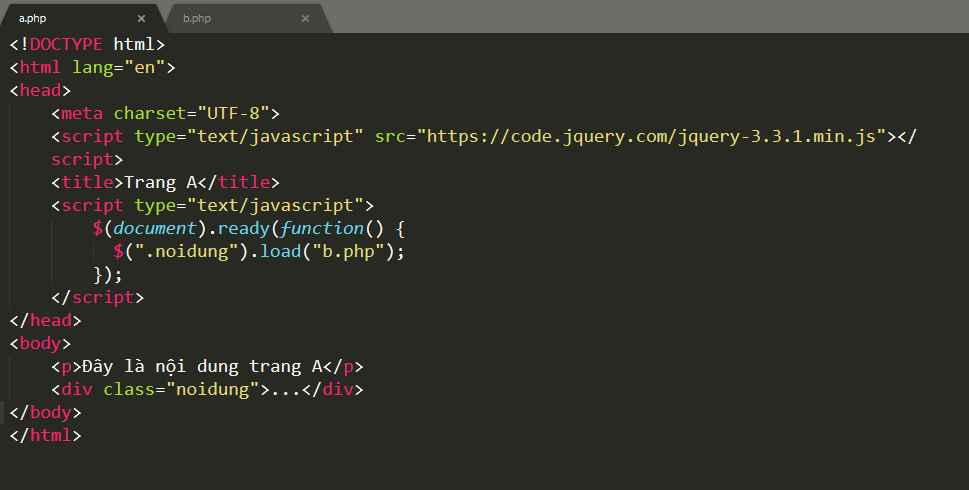Click the wrapped script> continuation line
The height and width of the screenshot is (490, 969).
pyautogui.click(x=87, y=159)
